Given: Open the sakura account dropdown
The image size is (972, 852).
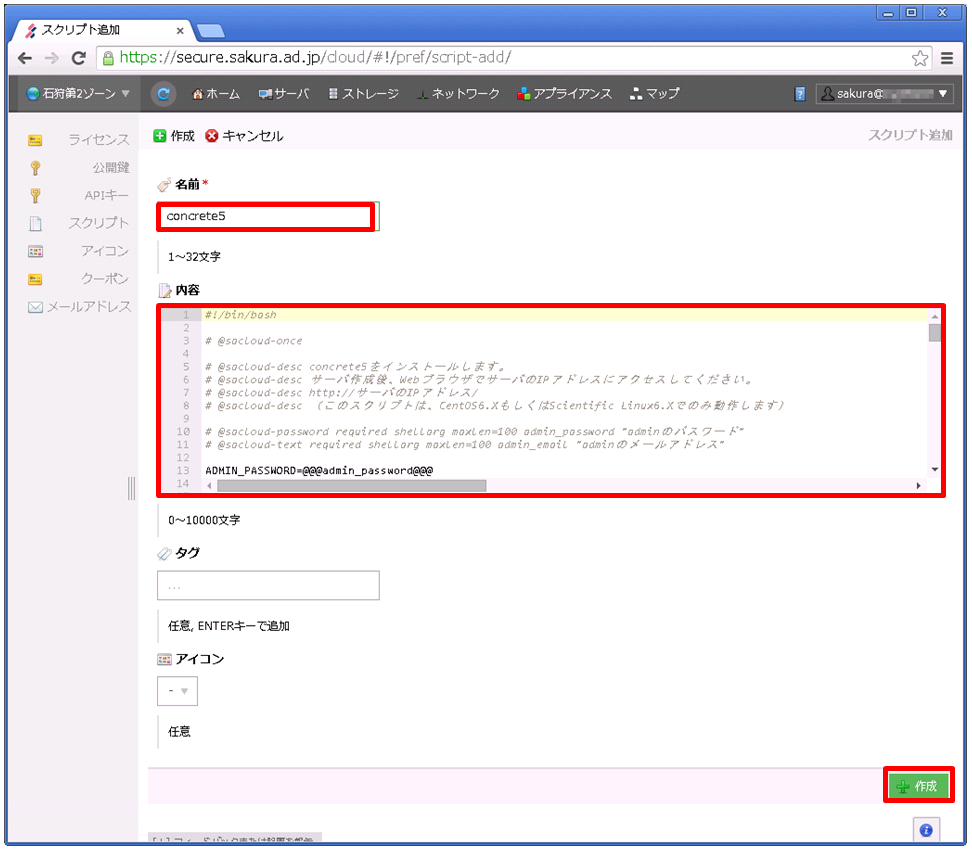Looking at the screenshot, I should (x=884, y=94).
